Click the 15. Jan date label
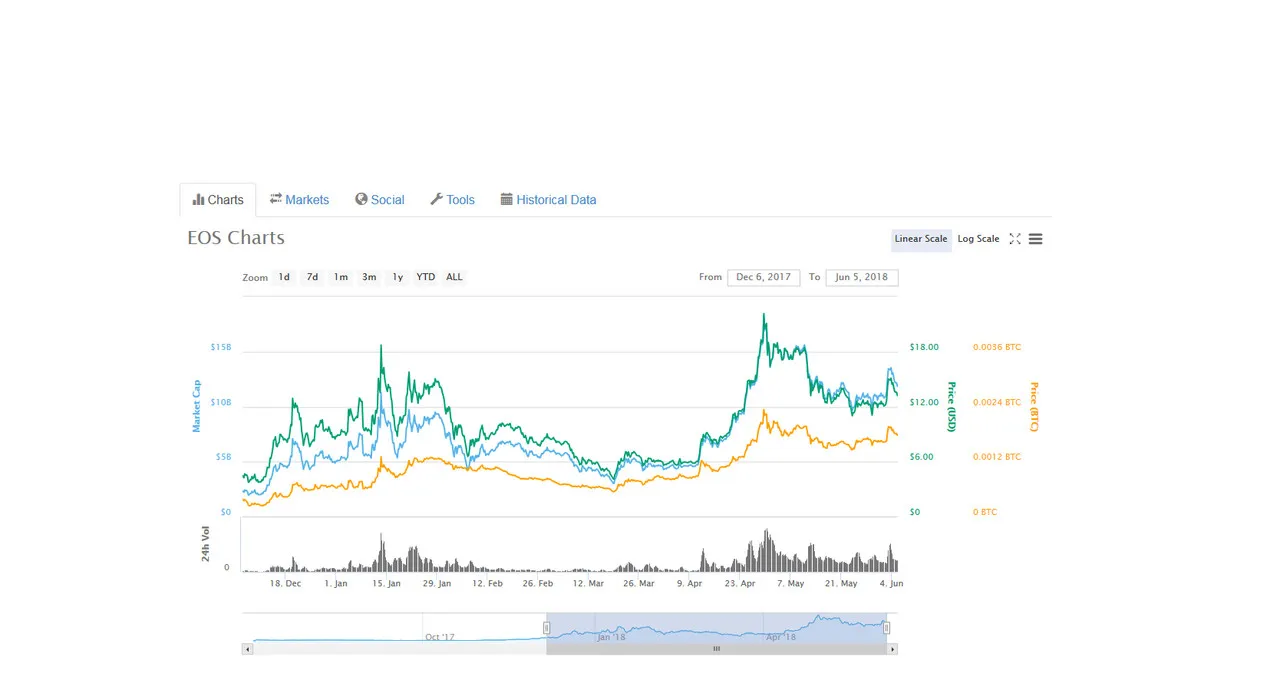The height and width of the screenshot is (700, 1280). click(x=387, y=583)
